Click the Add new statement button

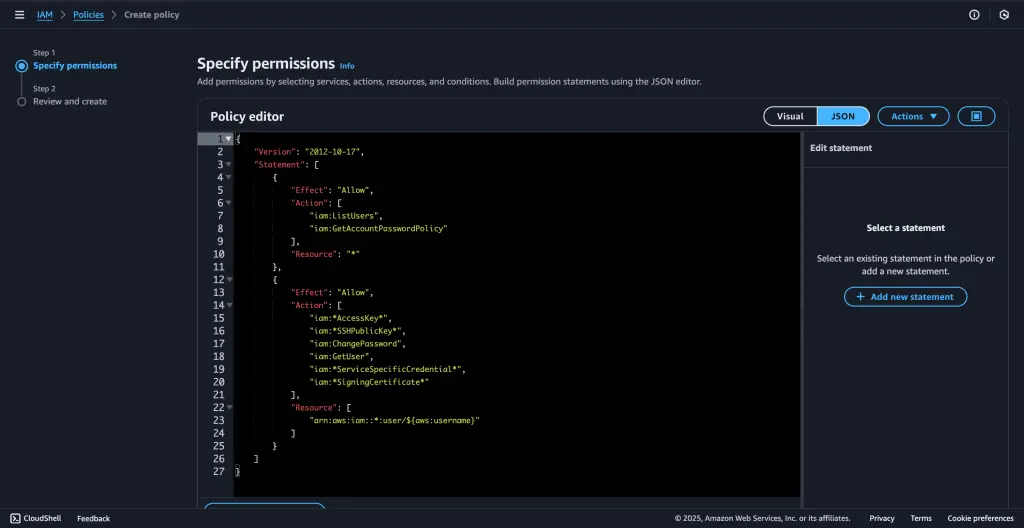905,297
